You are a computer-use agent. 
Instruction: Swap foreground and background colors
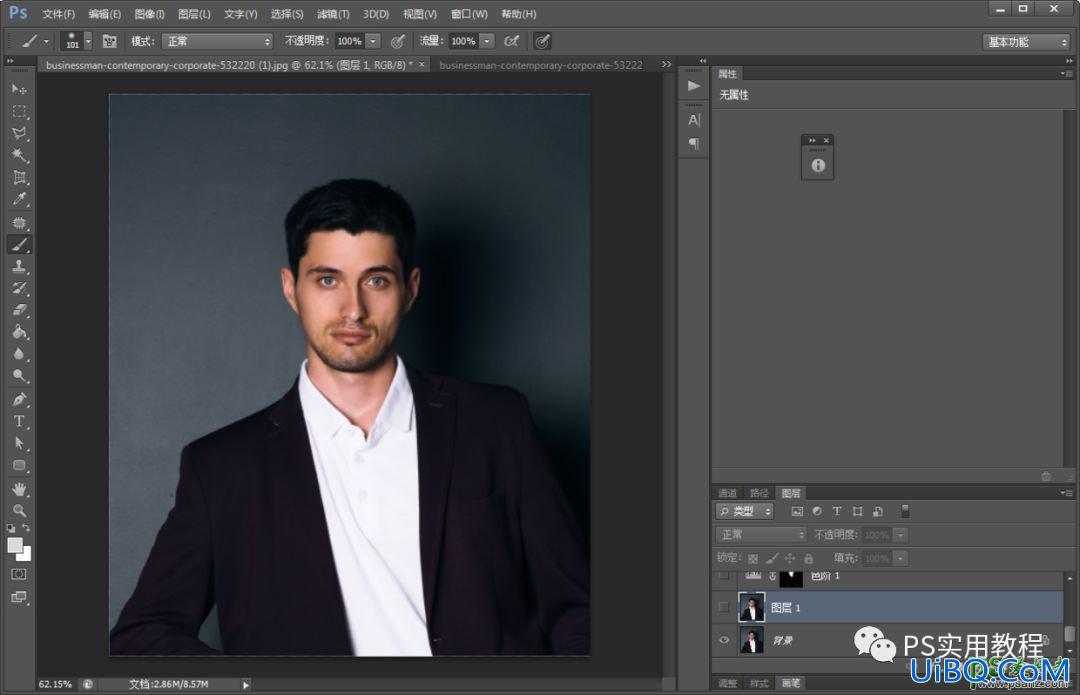26,528
